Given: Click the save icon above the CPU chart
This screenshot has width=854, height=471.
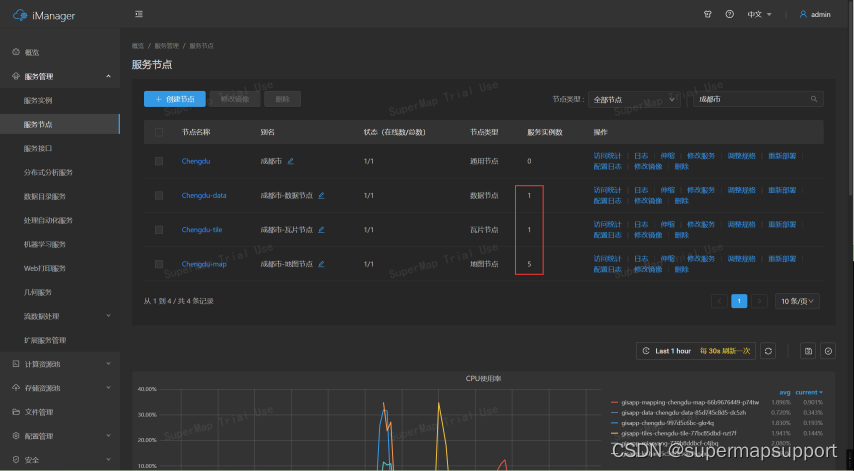Looking at the screenshot, I should point(808,351).
